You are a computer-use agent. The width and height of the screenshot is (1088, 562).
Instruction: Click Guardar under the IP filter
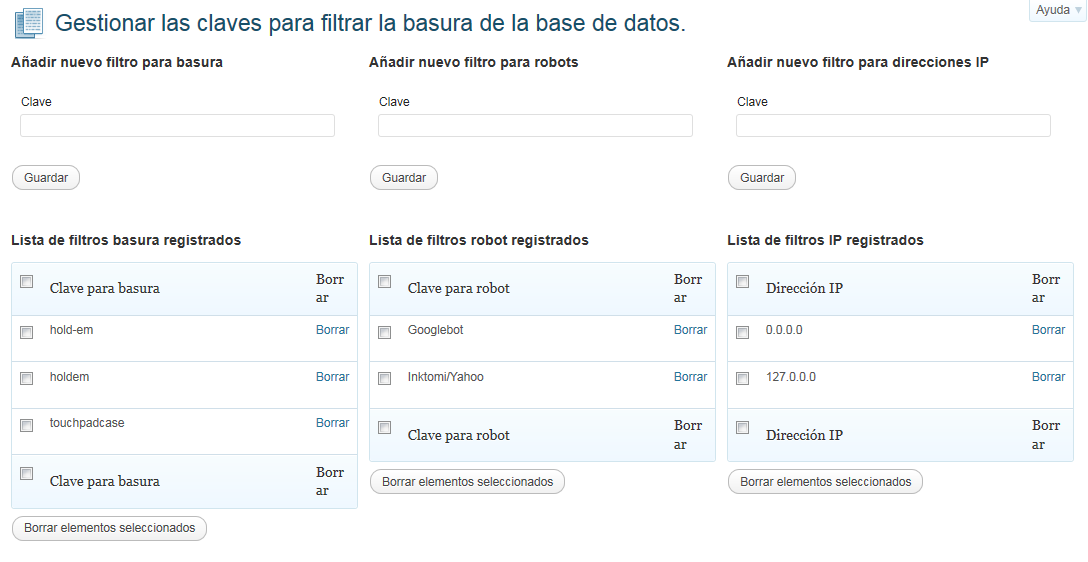coord(762,178)
